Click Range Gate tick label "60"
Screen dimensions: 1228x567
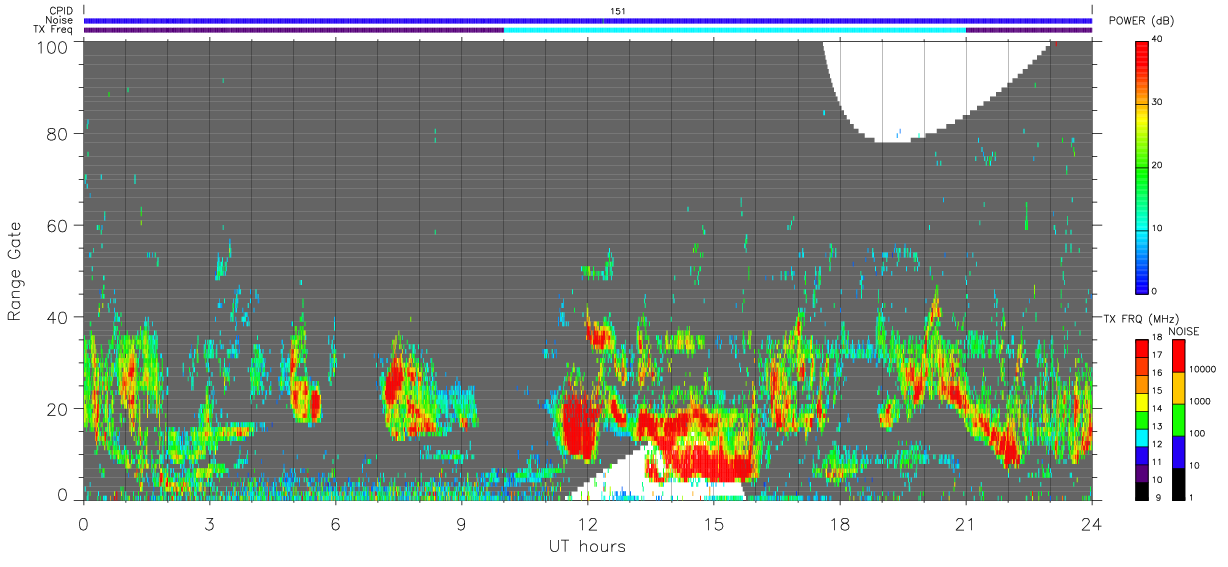[x=58, y=226]
